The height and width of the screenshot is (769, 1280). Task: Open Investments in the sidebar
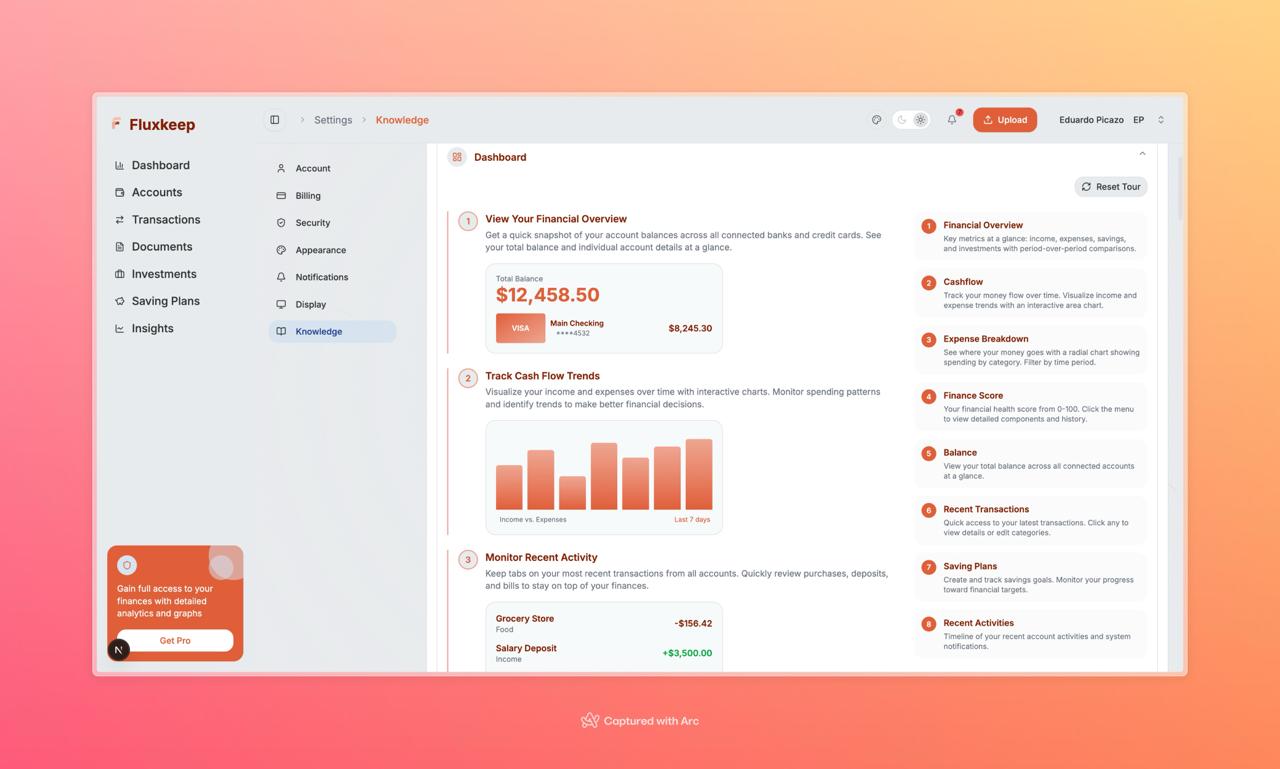163,274
